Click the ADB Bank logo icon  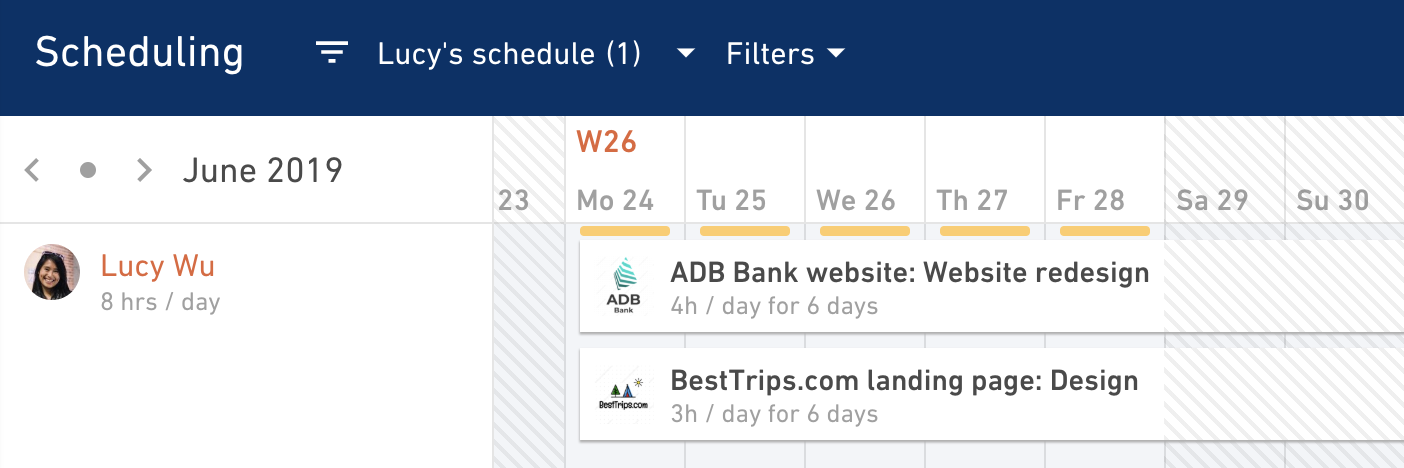623,285
